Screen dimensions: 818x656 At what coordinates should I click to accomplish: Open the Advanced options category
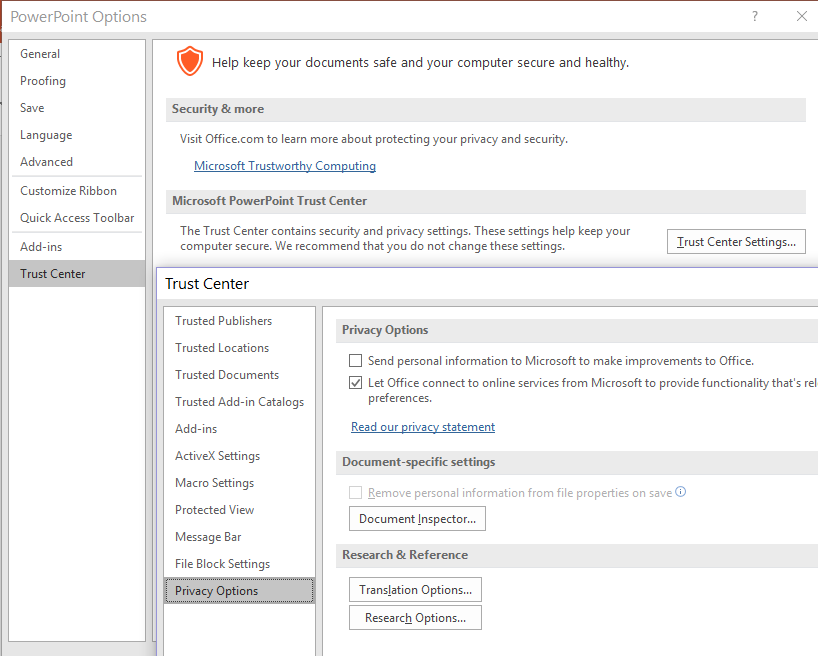point(77,162)
